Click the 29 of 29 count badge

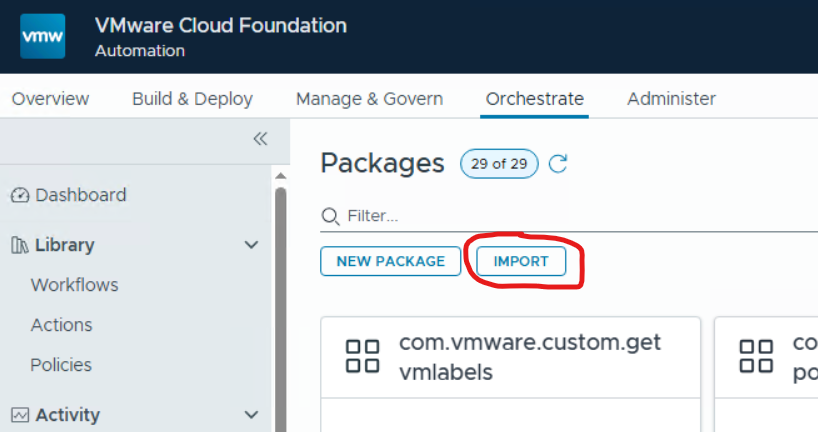coord(499,164)
